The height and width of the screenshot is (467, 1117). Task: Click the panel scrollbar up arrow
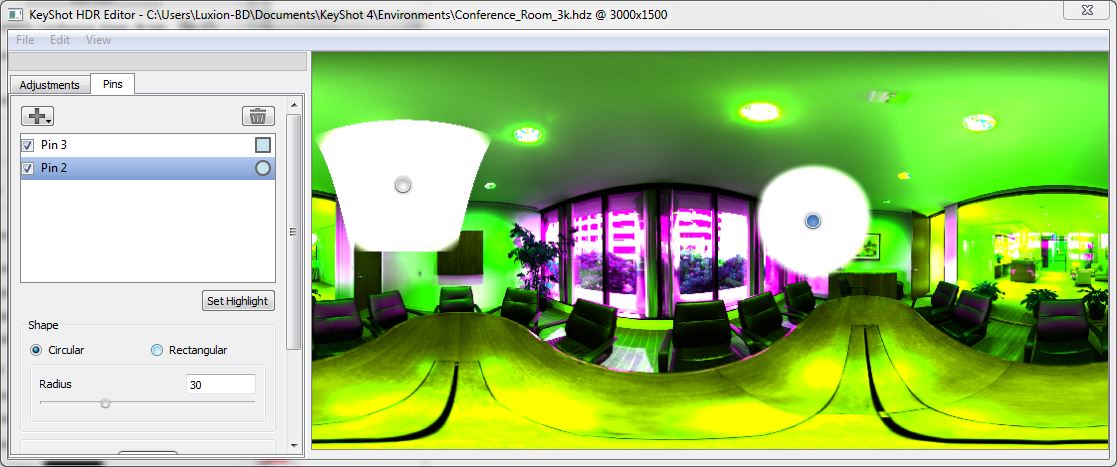tap(293, 105)
